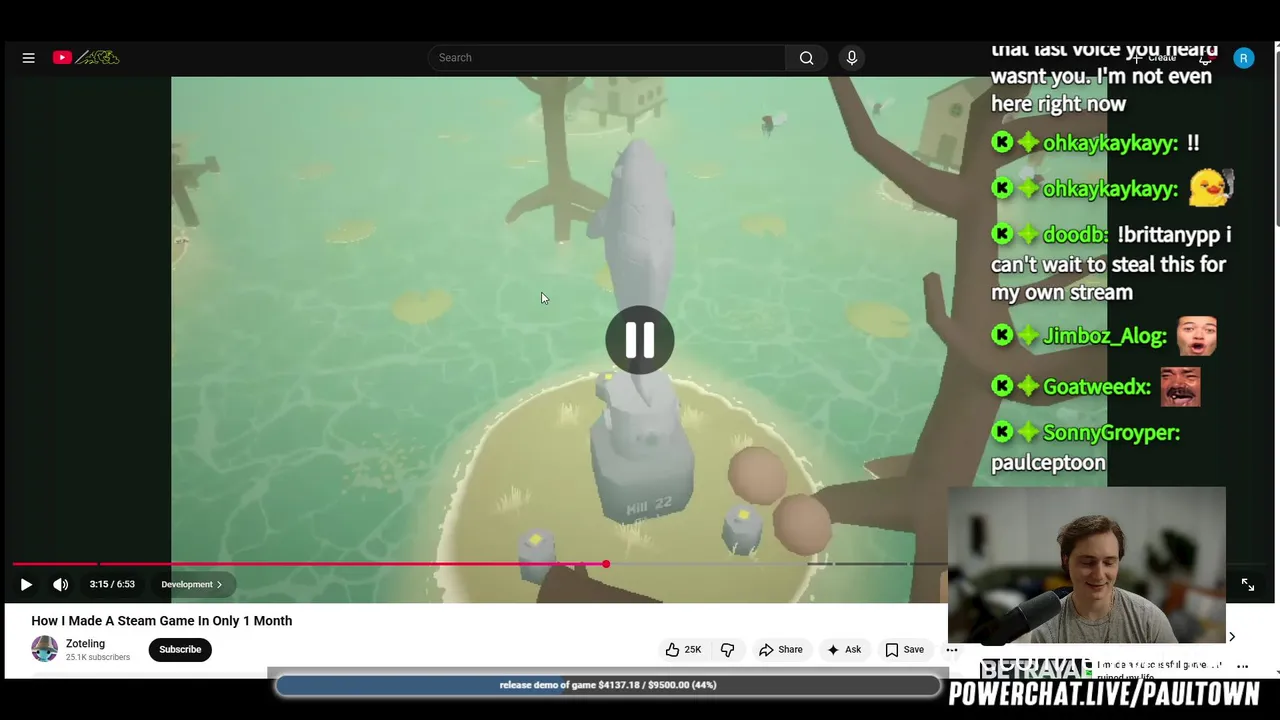Click chat username SonnyGroyper
This screenshot has height=720, width=1280.
coord(1112,433)
